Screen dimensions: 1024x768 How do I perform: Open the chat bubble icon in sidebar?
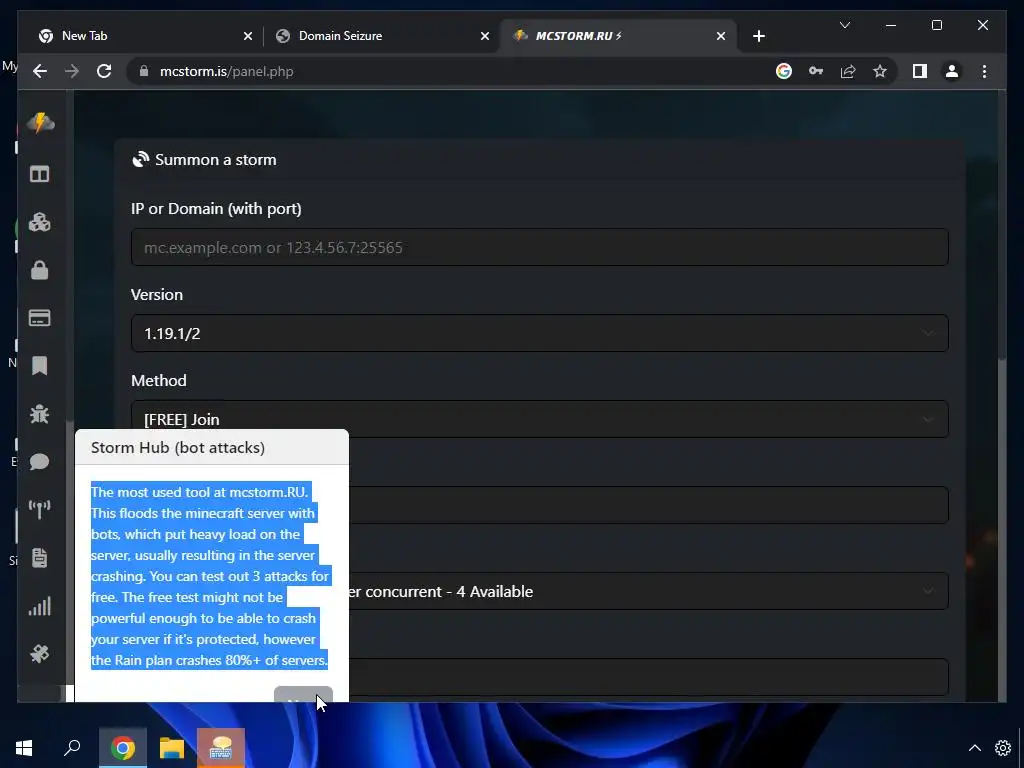coord(39,462)
